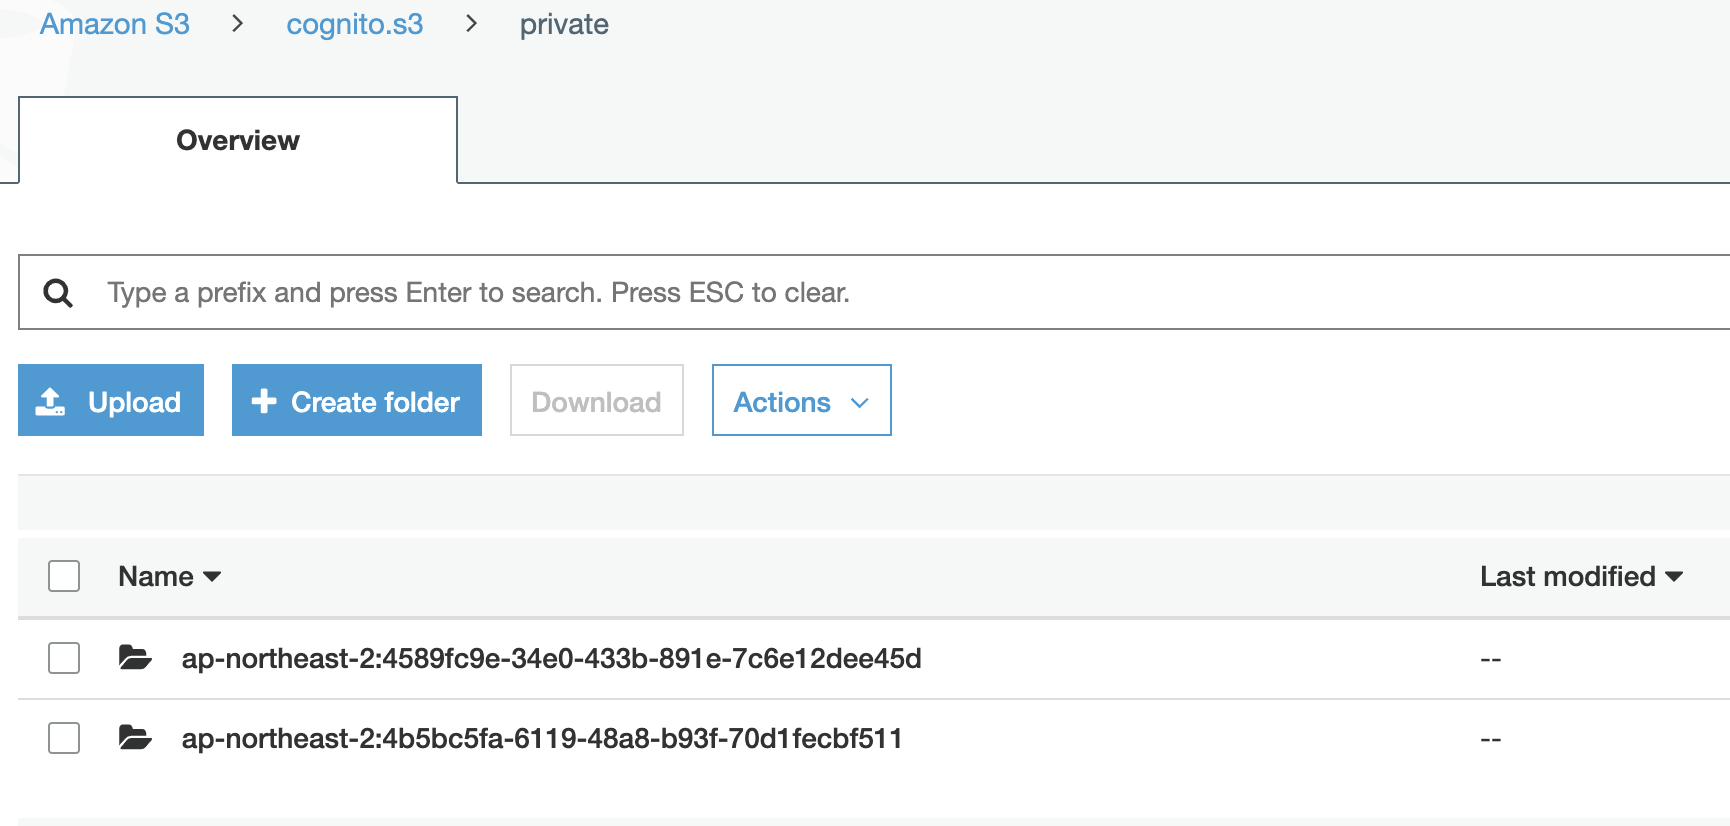Go to Amazon S3 breadcrumb link

[115, 24]
